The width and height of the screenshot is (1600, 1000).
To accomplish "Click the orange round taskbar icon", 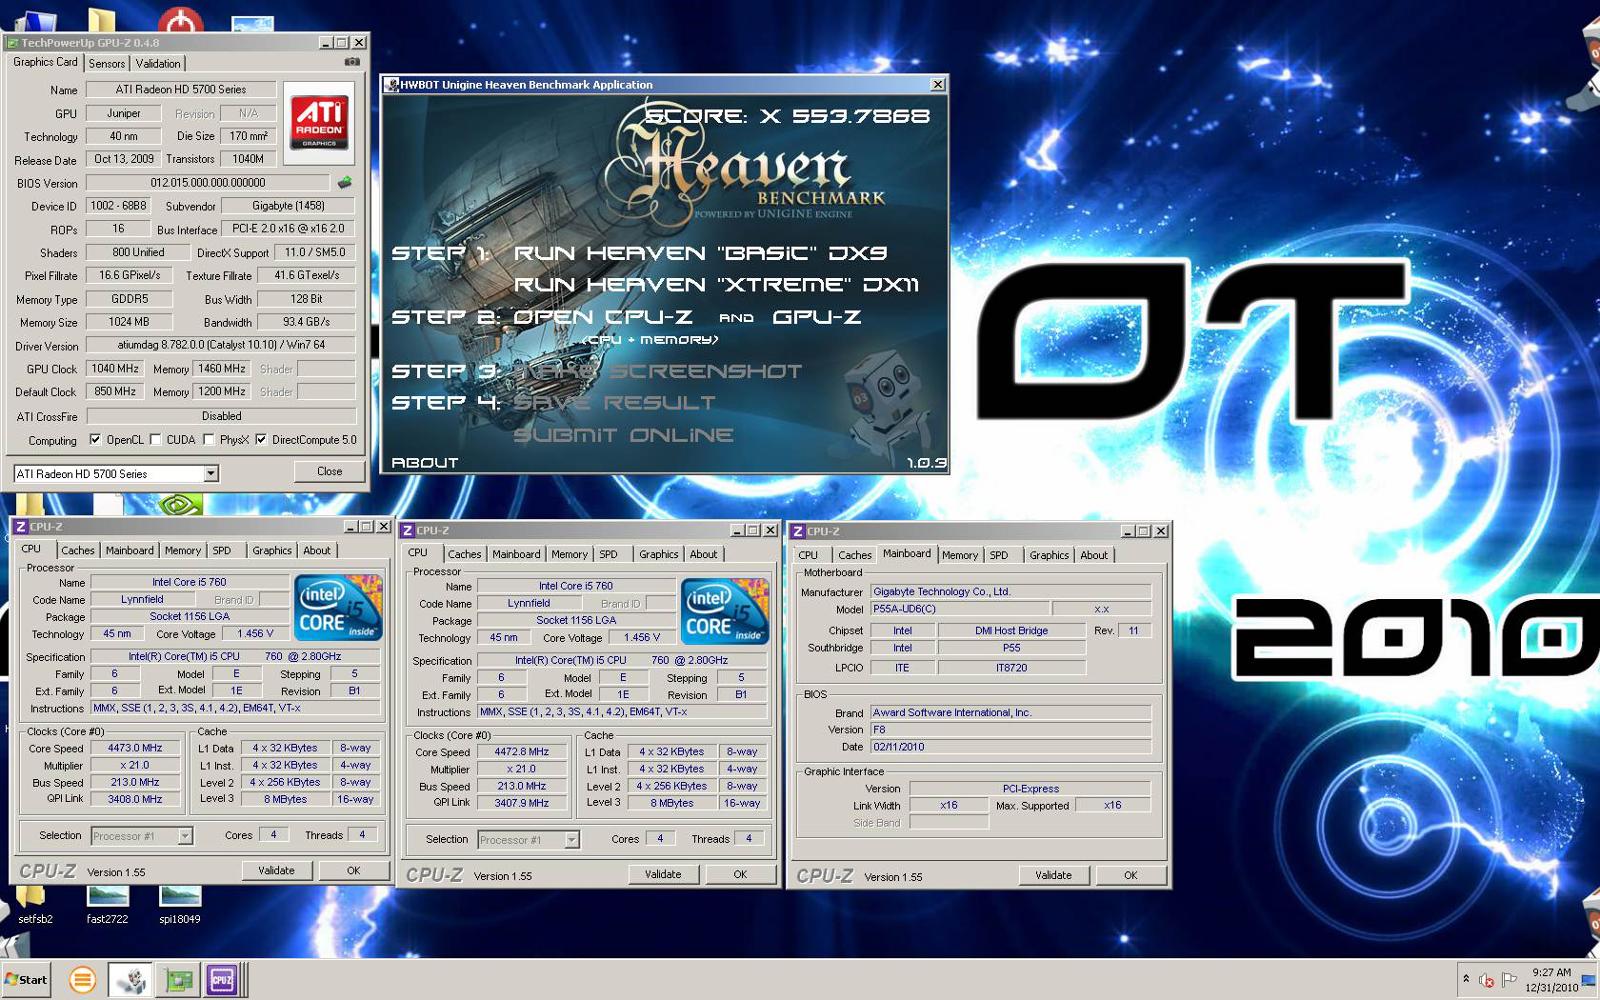I will pyautogui.click(x=82, y=980).
